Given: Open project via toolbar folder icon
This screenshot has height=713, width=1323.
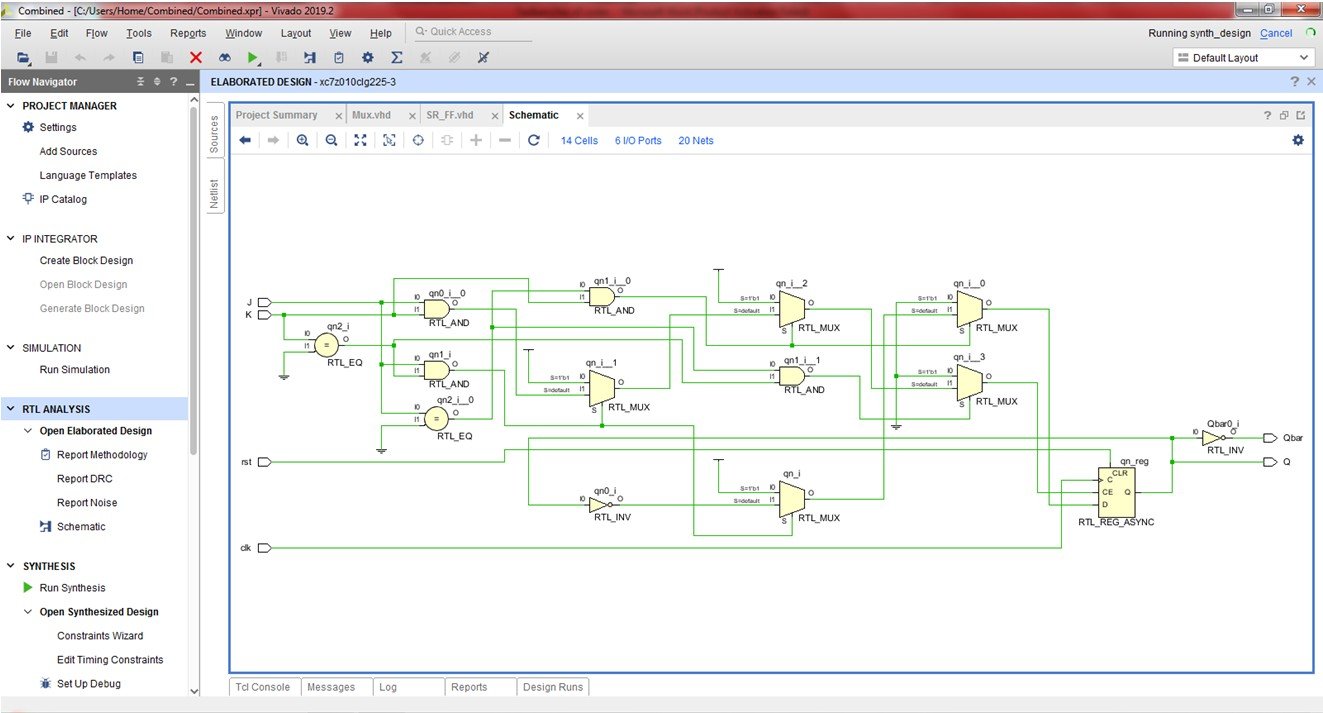Looking at the screenshot, I should pos(23,58).
